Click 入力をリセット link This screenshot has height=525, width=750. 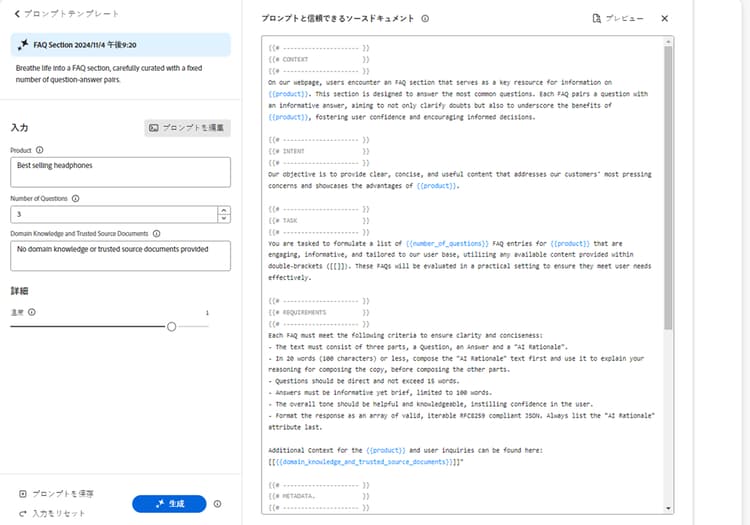(x=52, y=514)
